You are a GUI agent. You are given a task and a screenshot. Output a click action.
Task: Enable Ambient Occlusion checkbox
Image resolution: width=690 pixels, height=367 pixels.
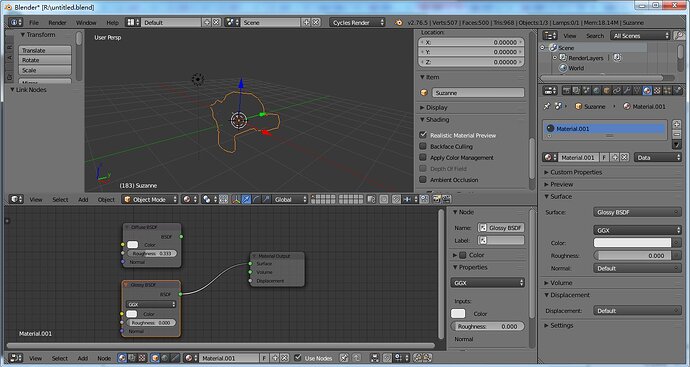pos(423,179)
